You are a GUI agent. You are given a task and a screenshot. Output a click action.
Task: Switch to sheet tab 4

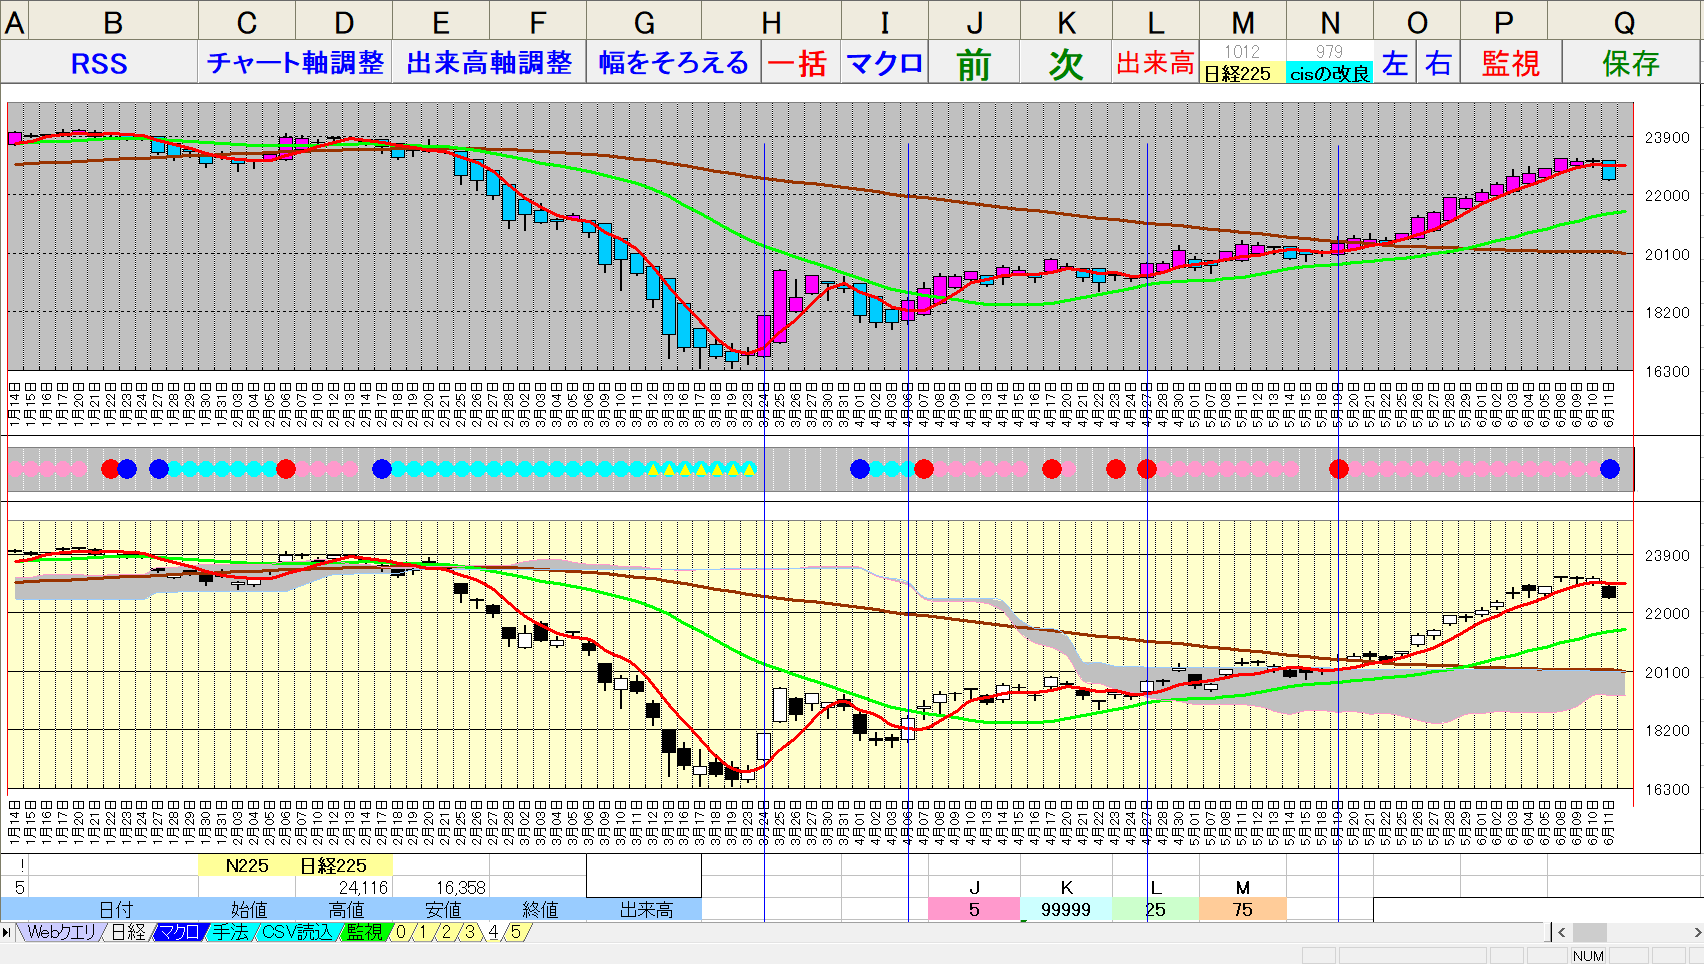click(492, 932)
